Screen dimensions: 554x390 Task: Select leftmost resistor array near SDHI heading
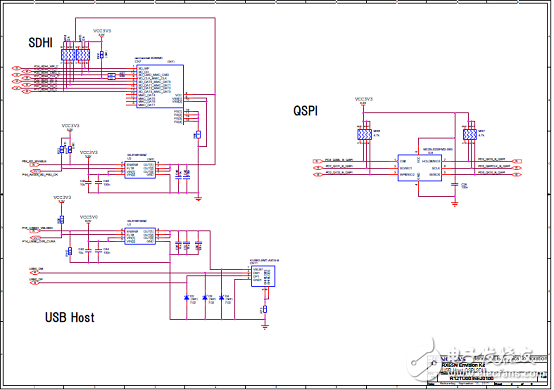pyautogui.click(x=68, y=55)
